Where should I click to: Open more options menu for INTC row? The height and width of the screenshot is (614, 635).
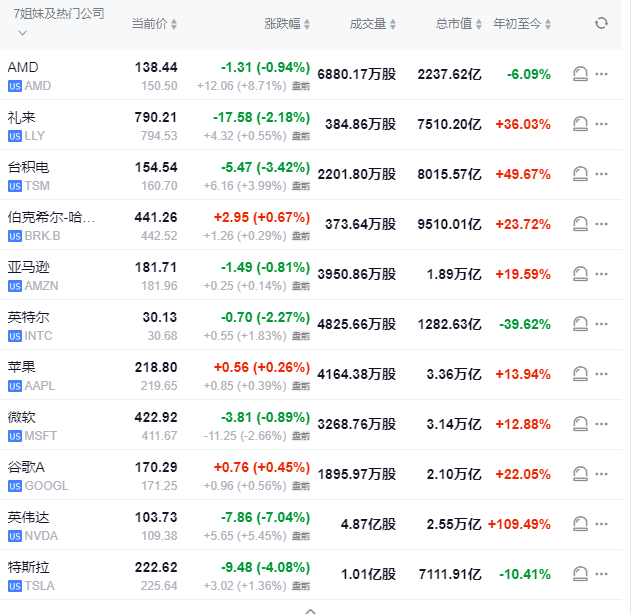pyautogui.click(x=601, y=324)
